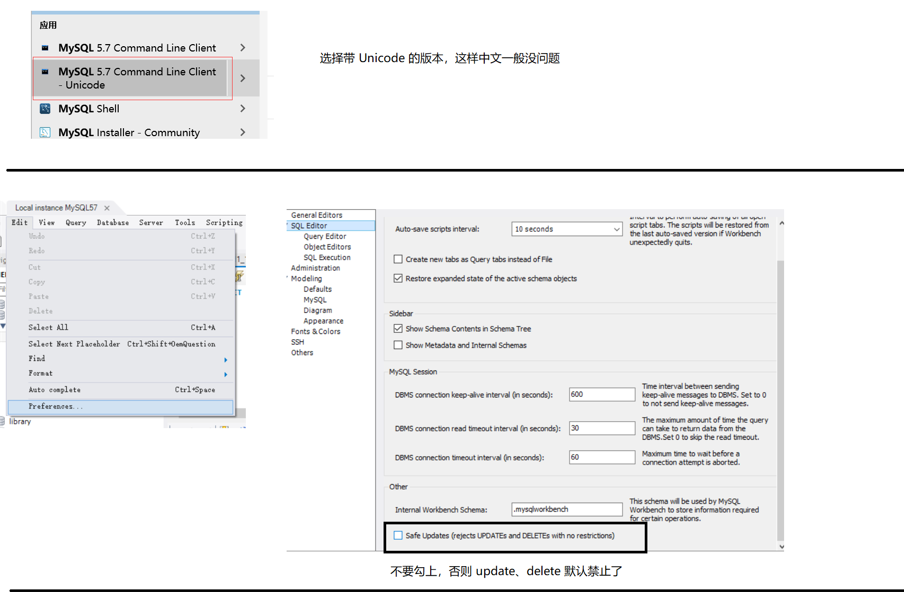Image resolution: width=904 pixels, height=592 pixels.
Task: Click scroll down arrow in preferences pane
Action: 781,546
